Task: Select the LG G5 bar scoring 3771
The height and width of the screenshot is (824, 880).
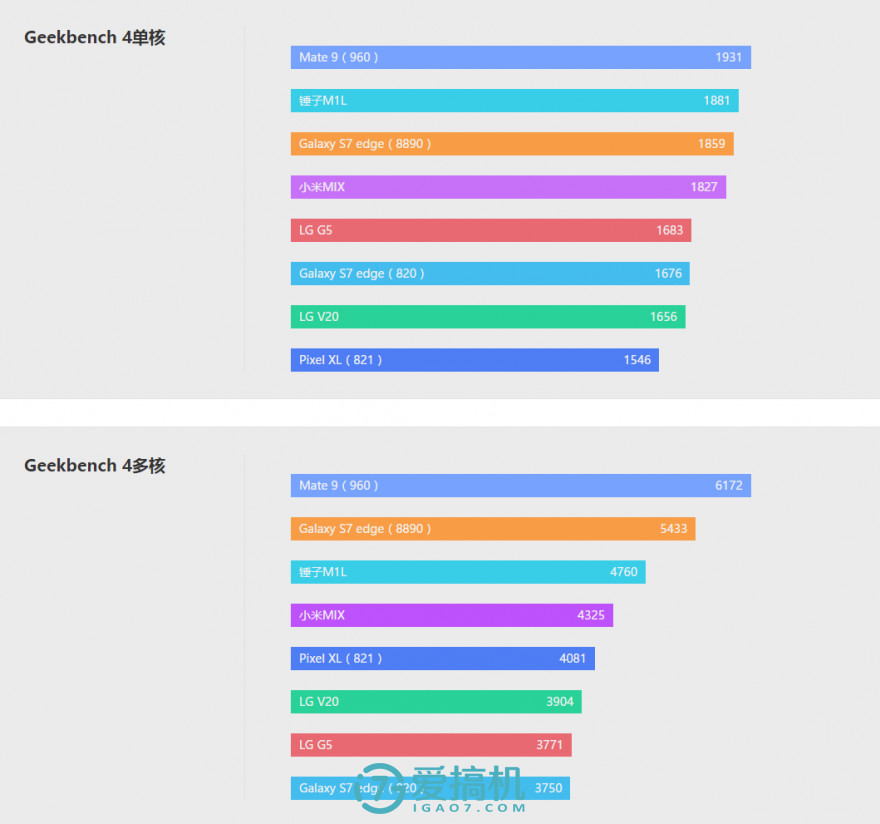Action: [x=430, y=745]
